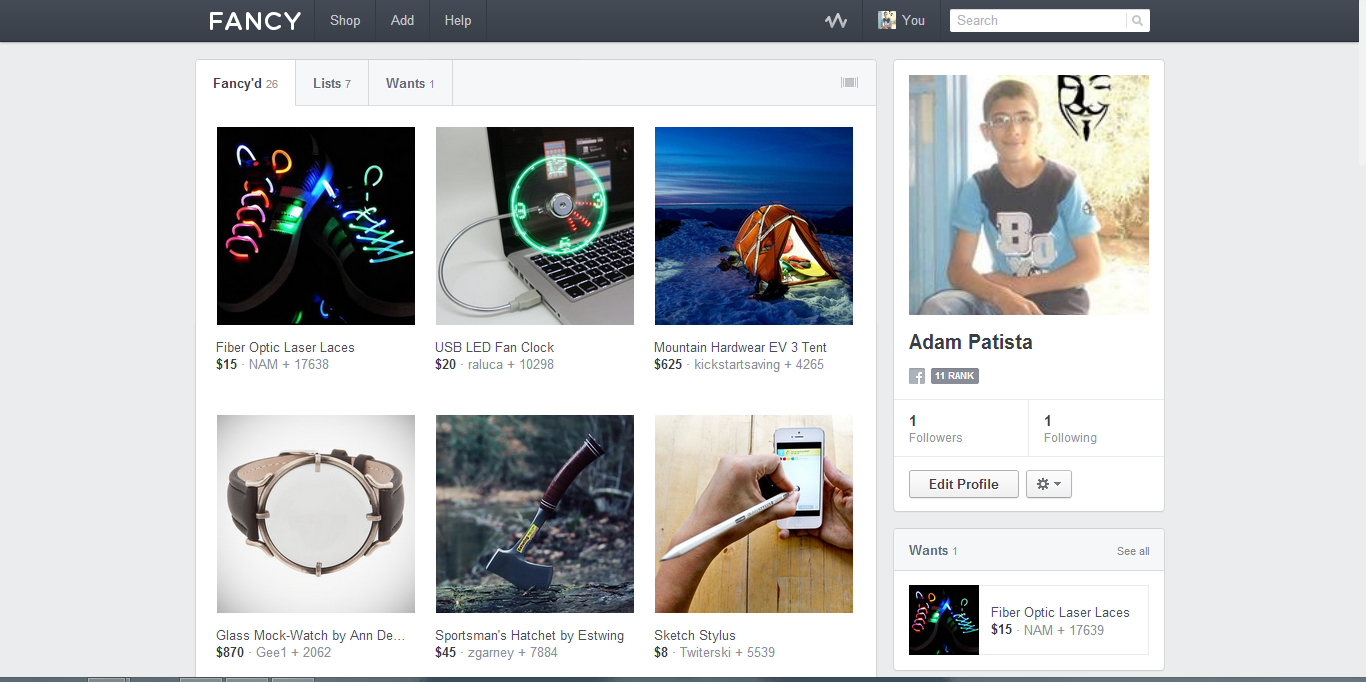Switch to the Lists tab

[332, 83]
